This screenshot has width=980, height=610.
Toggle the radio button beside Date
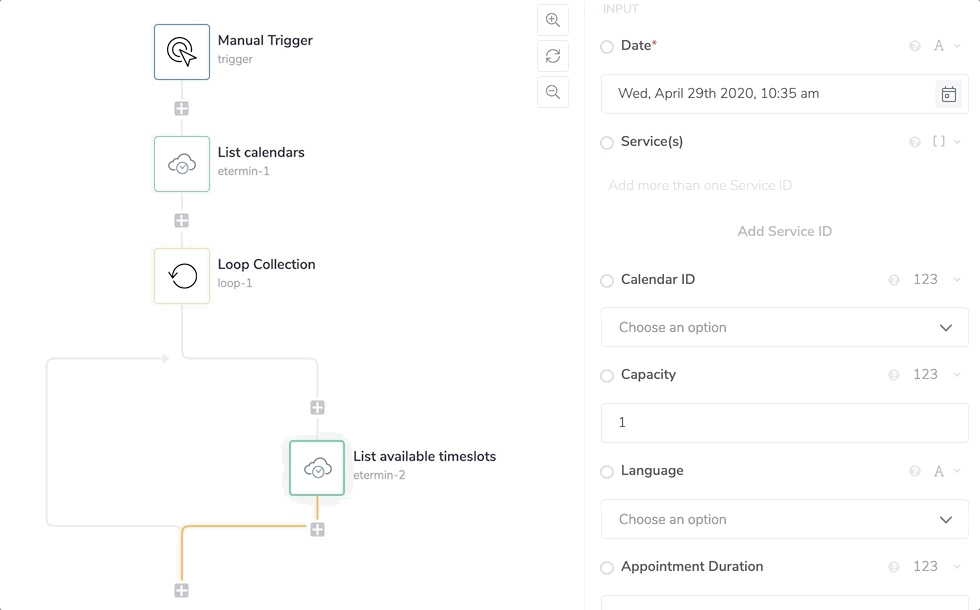(607, 47)
